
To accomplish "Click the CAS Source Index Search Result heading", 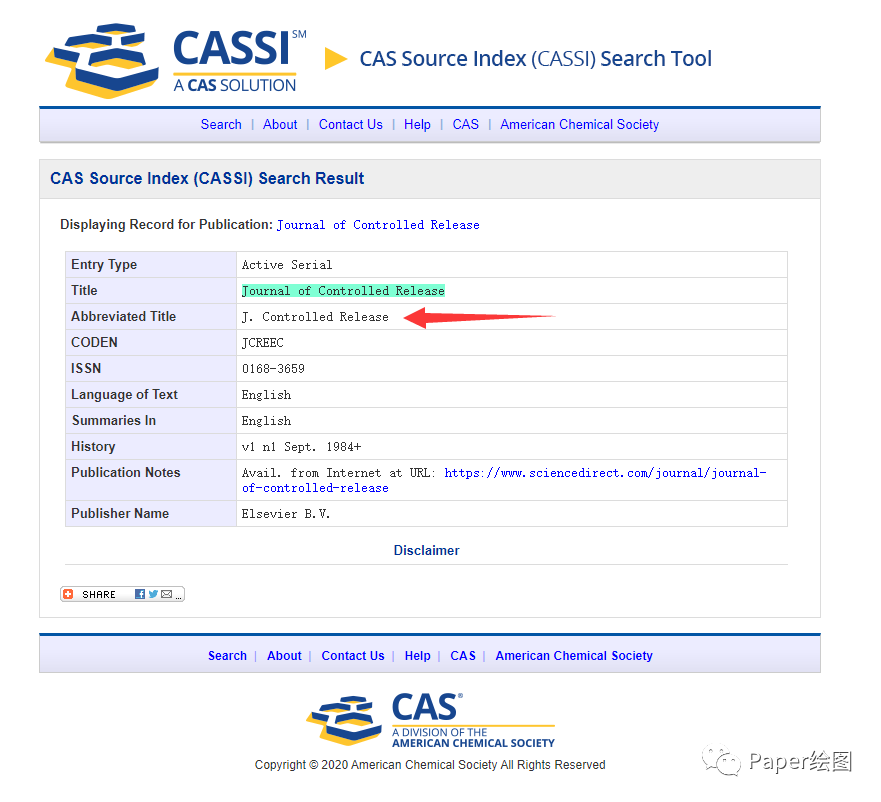I will 207,178.
